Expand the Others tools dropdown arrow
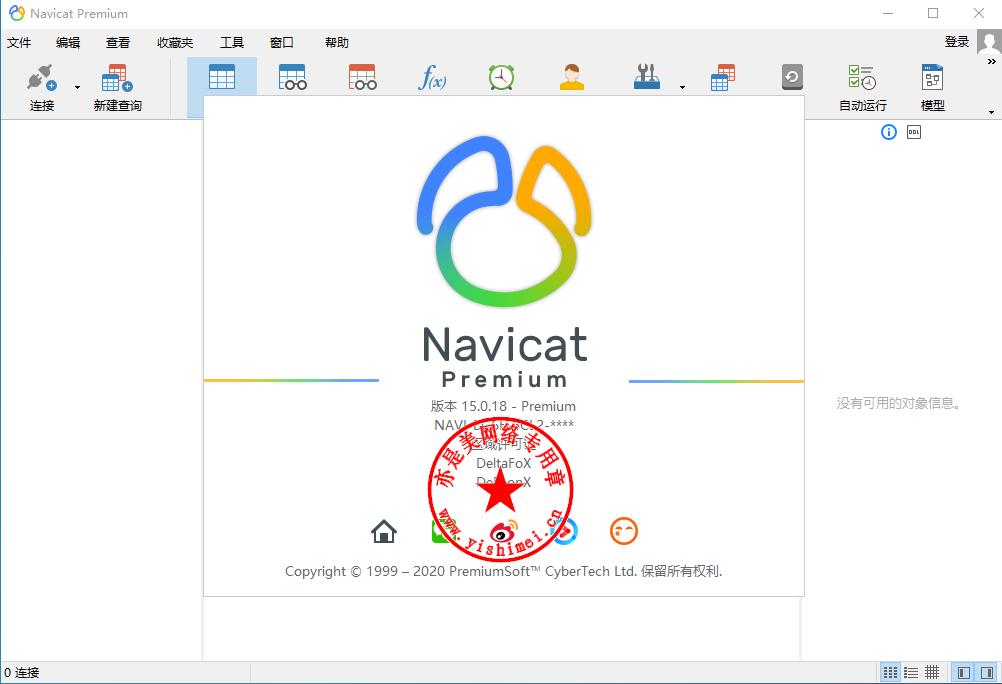The height and width of the screenshot is (684, 1002). click(682, 88)
